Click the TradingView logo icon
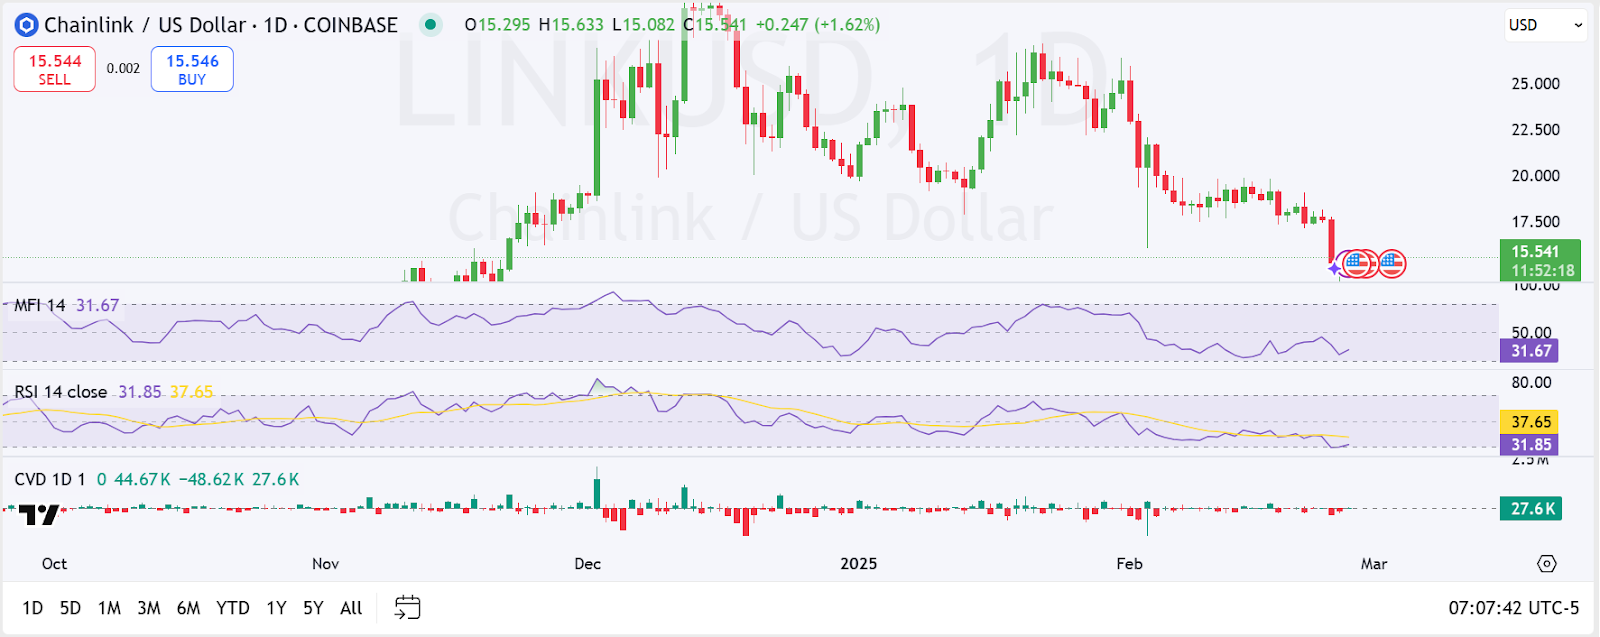This screenshot has height=637, width=1600. 38,515
